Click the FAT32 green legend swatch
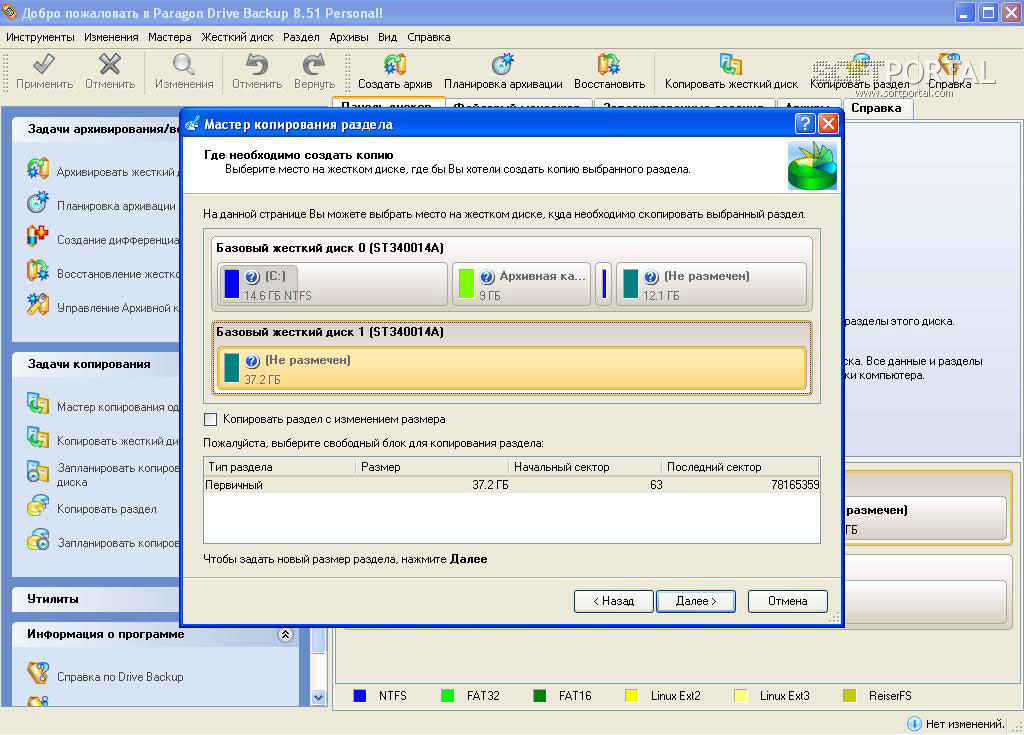The width and height of the screenshot is (1024, 735). (447, 696)
